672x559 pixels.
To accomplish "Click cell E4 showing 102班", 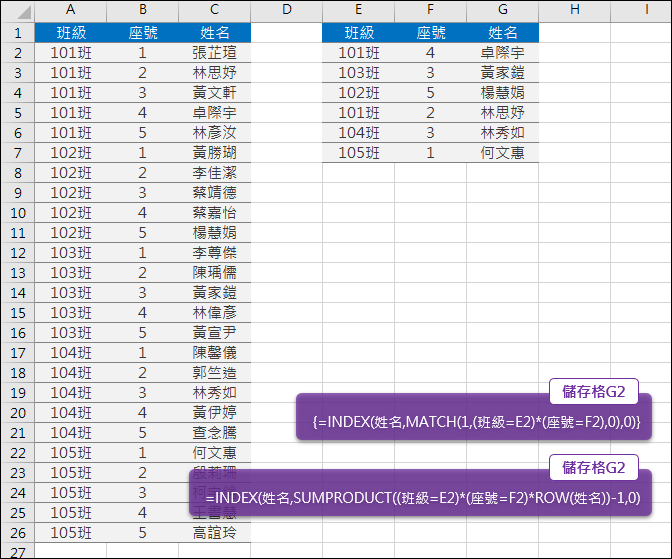I will pos(359,93).
